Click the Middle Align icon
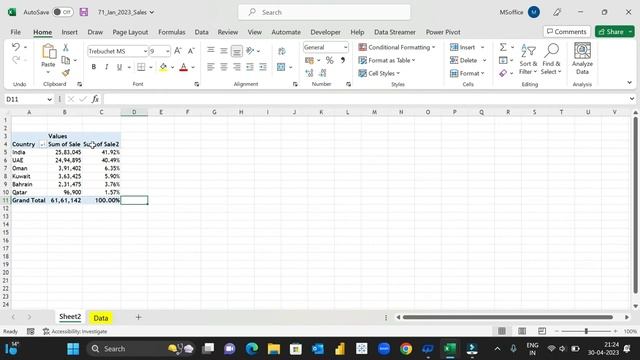The image size is (640, 360). coord(224,51)
